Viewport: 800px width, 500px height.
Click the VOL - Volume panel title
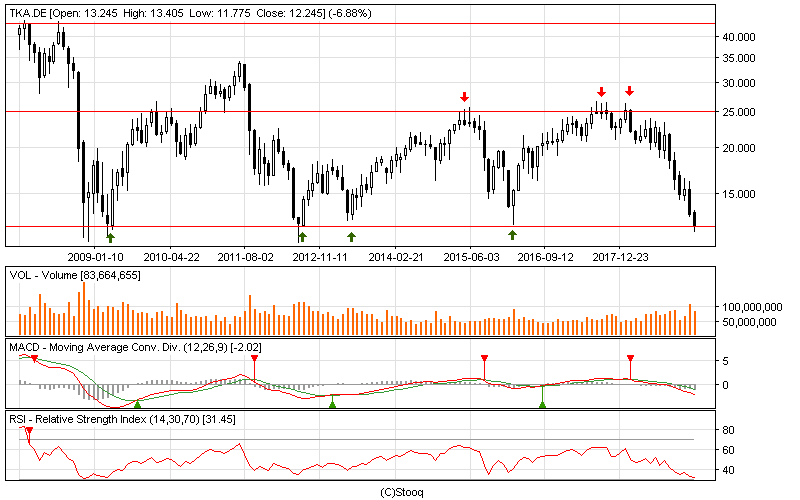pos(75,276)
